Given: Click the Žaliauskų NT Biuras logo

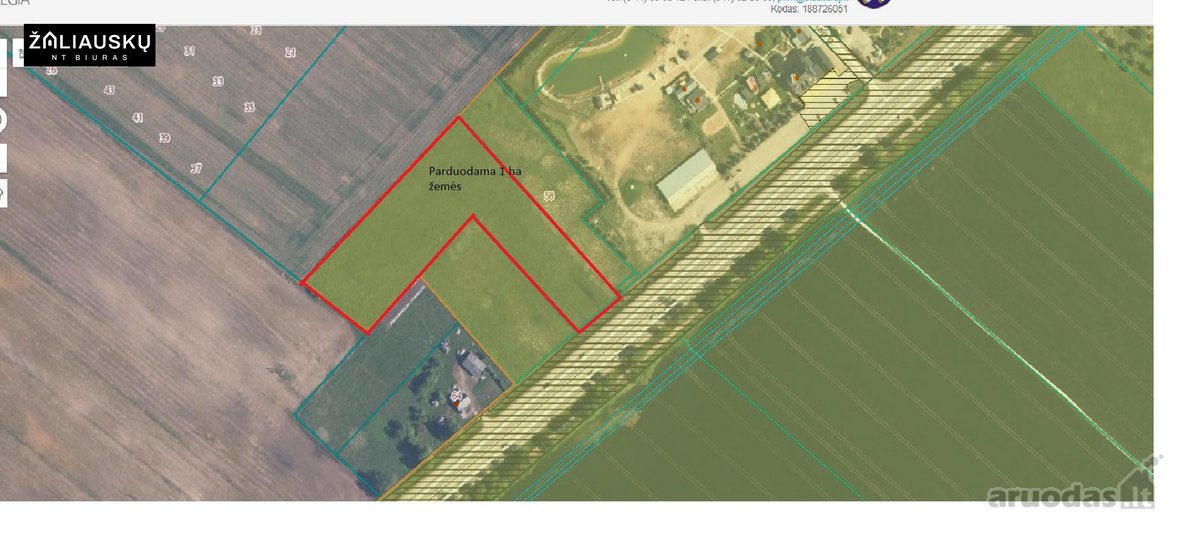Looking at the screenshot, I should click(90, 45).
